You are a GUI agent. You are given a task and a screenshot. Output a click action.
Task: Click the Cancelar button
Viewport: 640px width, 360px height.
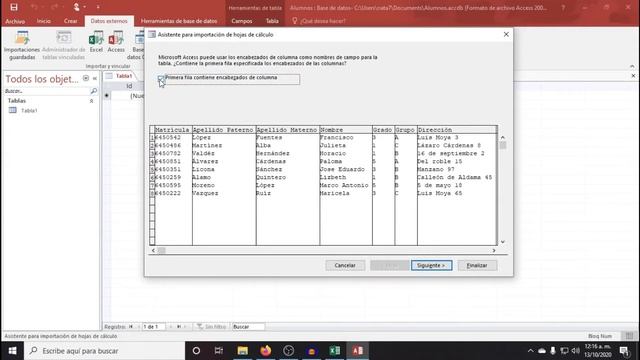coord(345,265)
